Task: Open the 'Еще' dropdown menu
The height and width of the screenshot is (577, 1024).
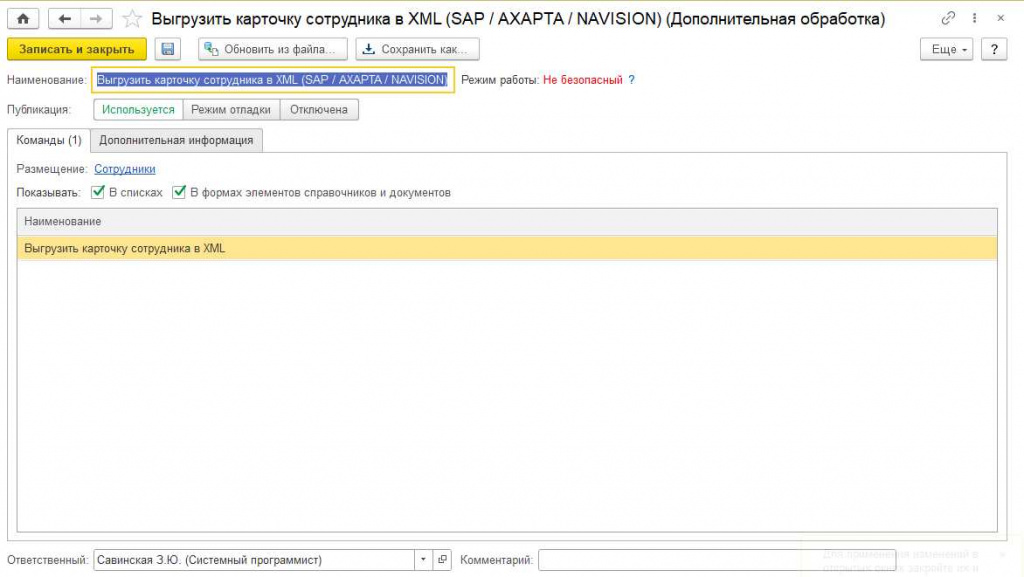Action: [x=946, y=49]
